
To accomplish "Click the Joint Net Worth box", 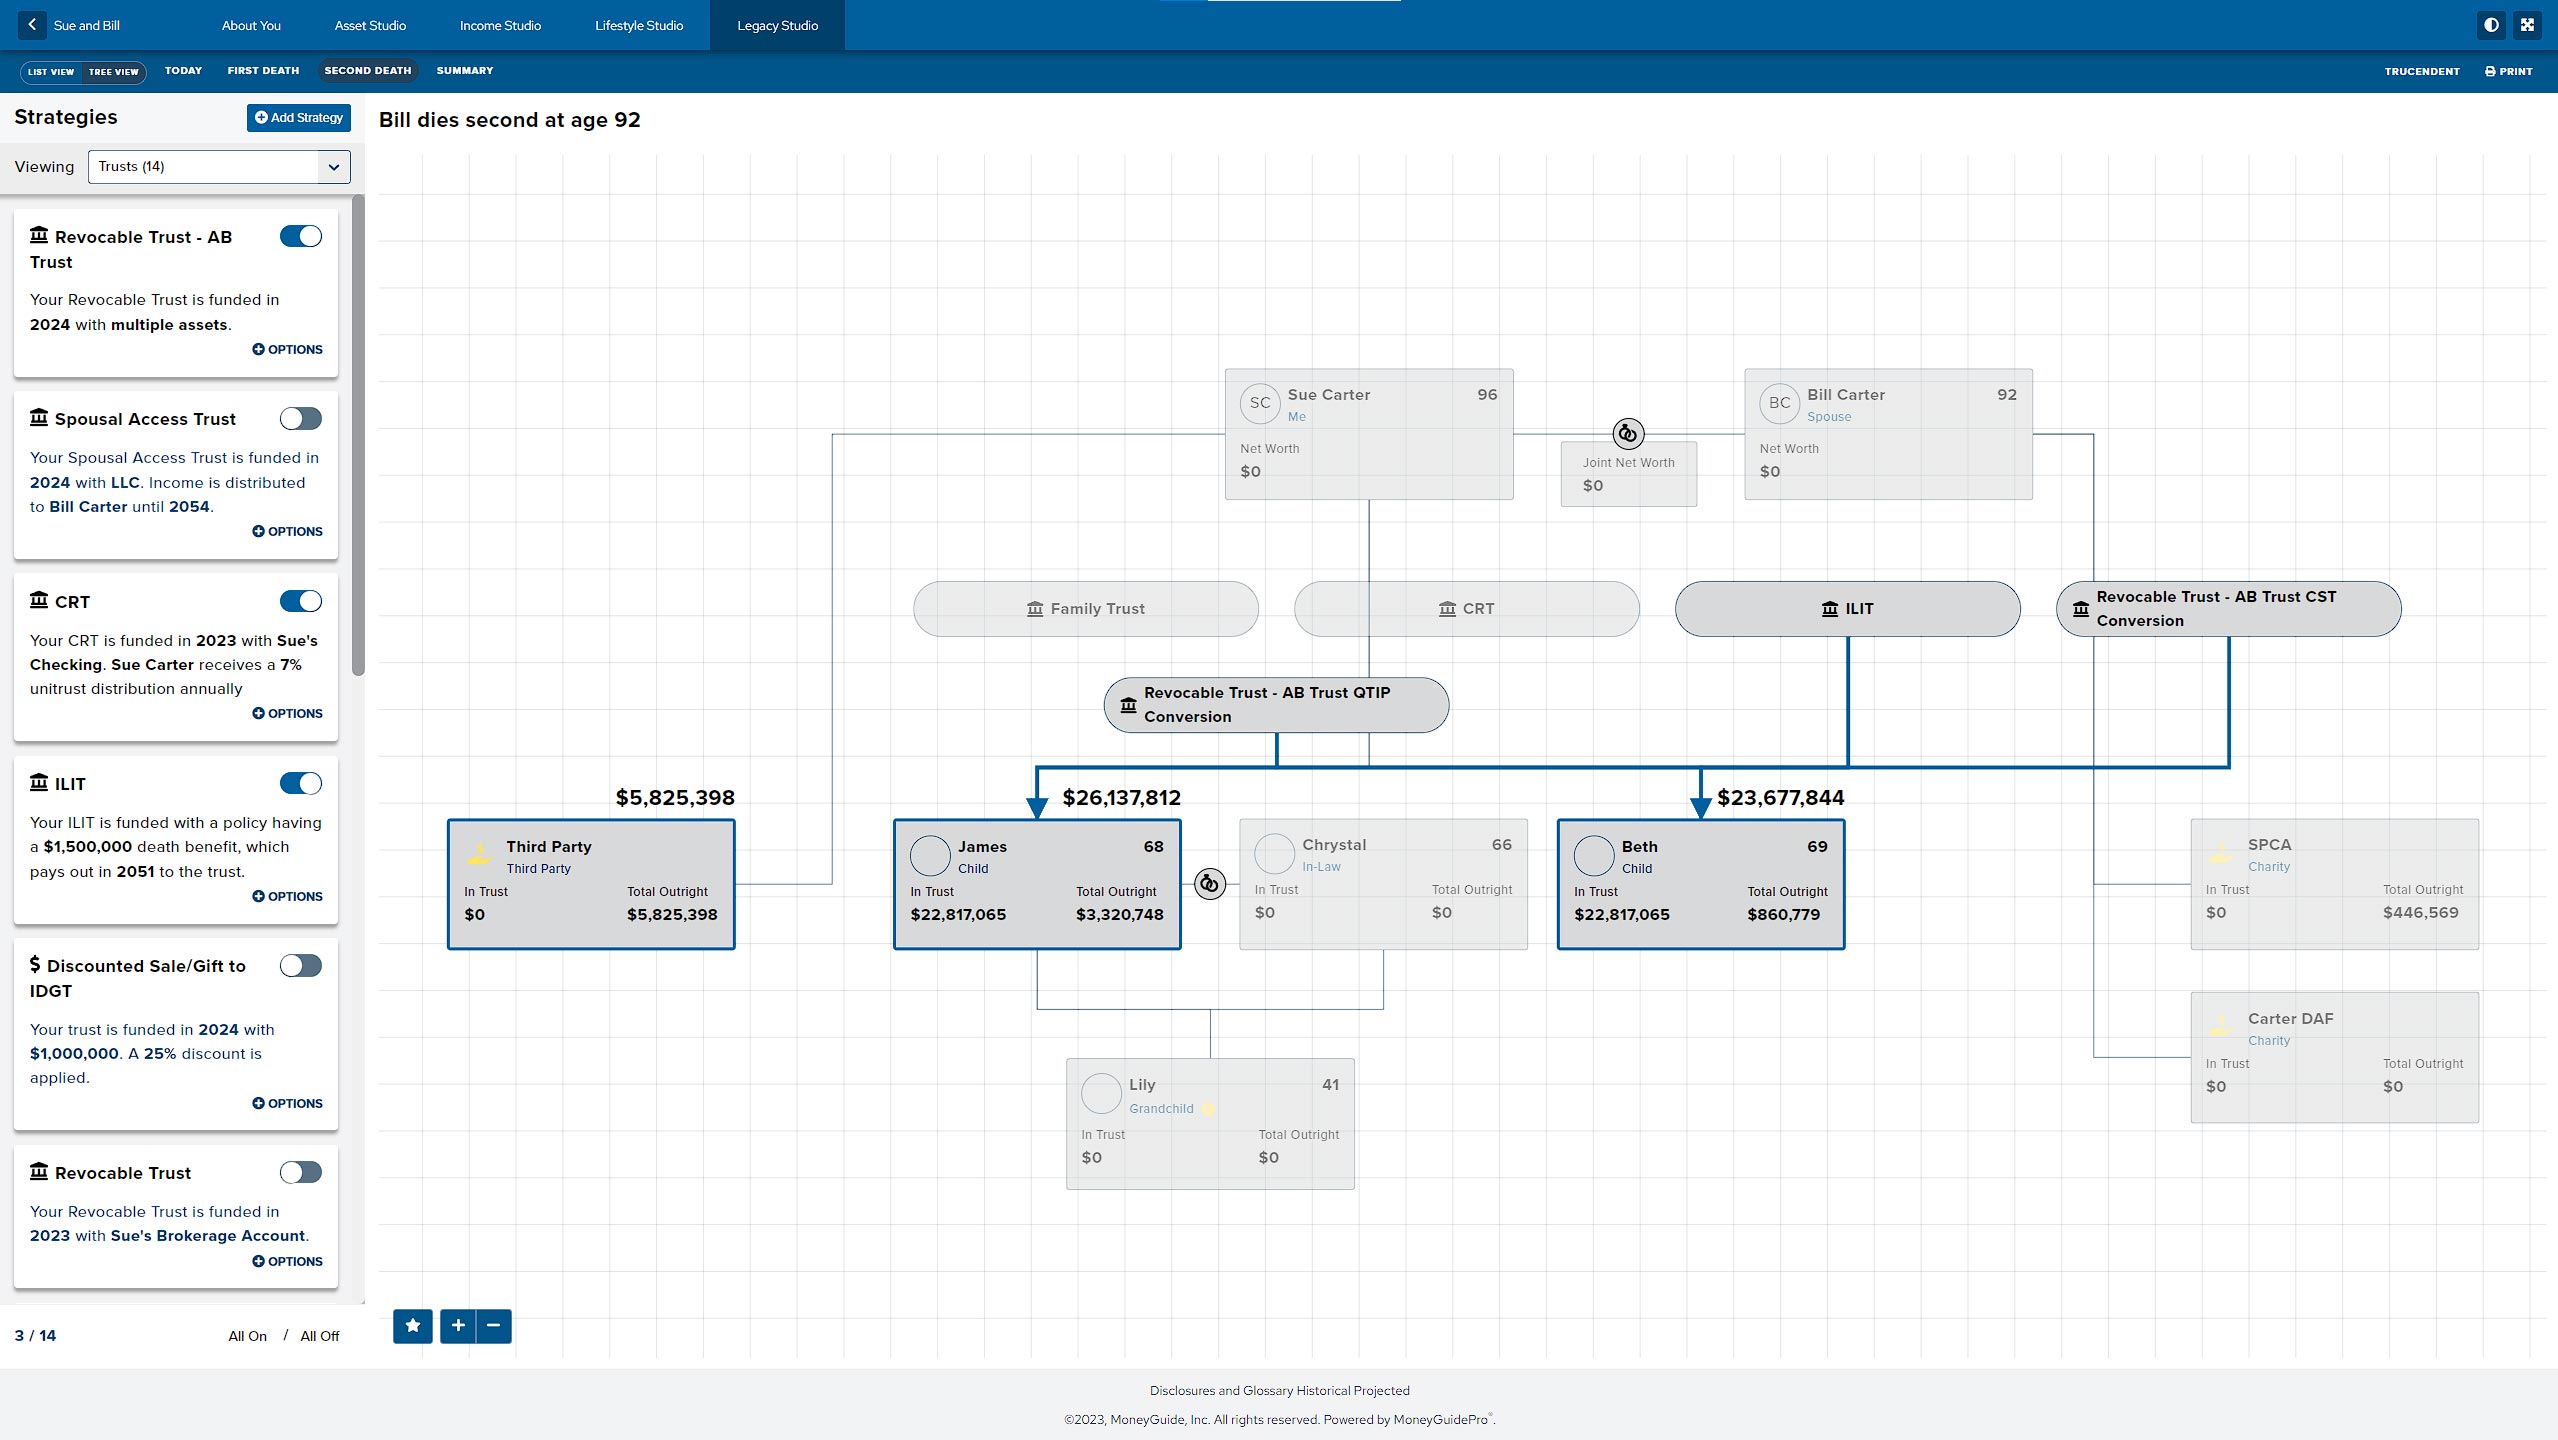I will 1628,474.
